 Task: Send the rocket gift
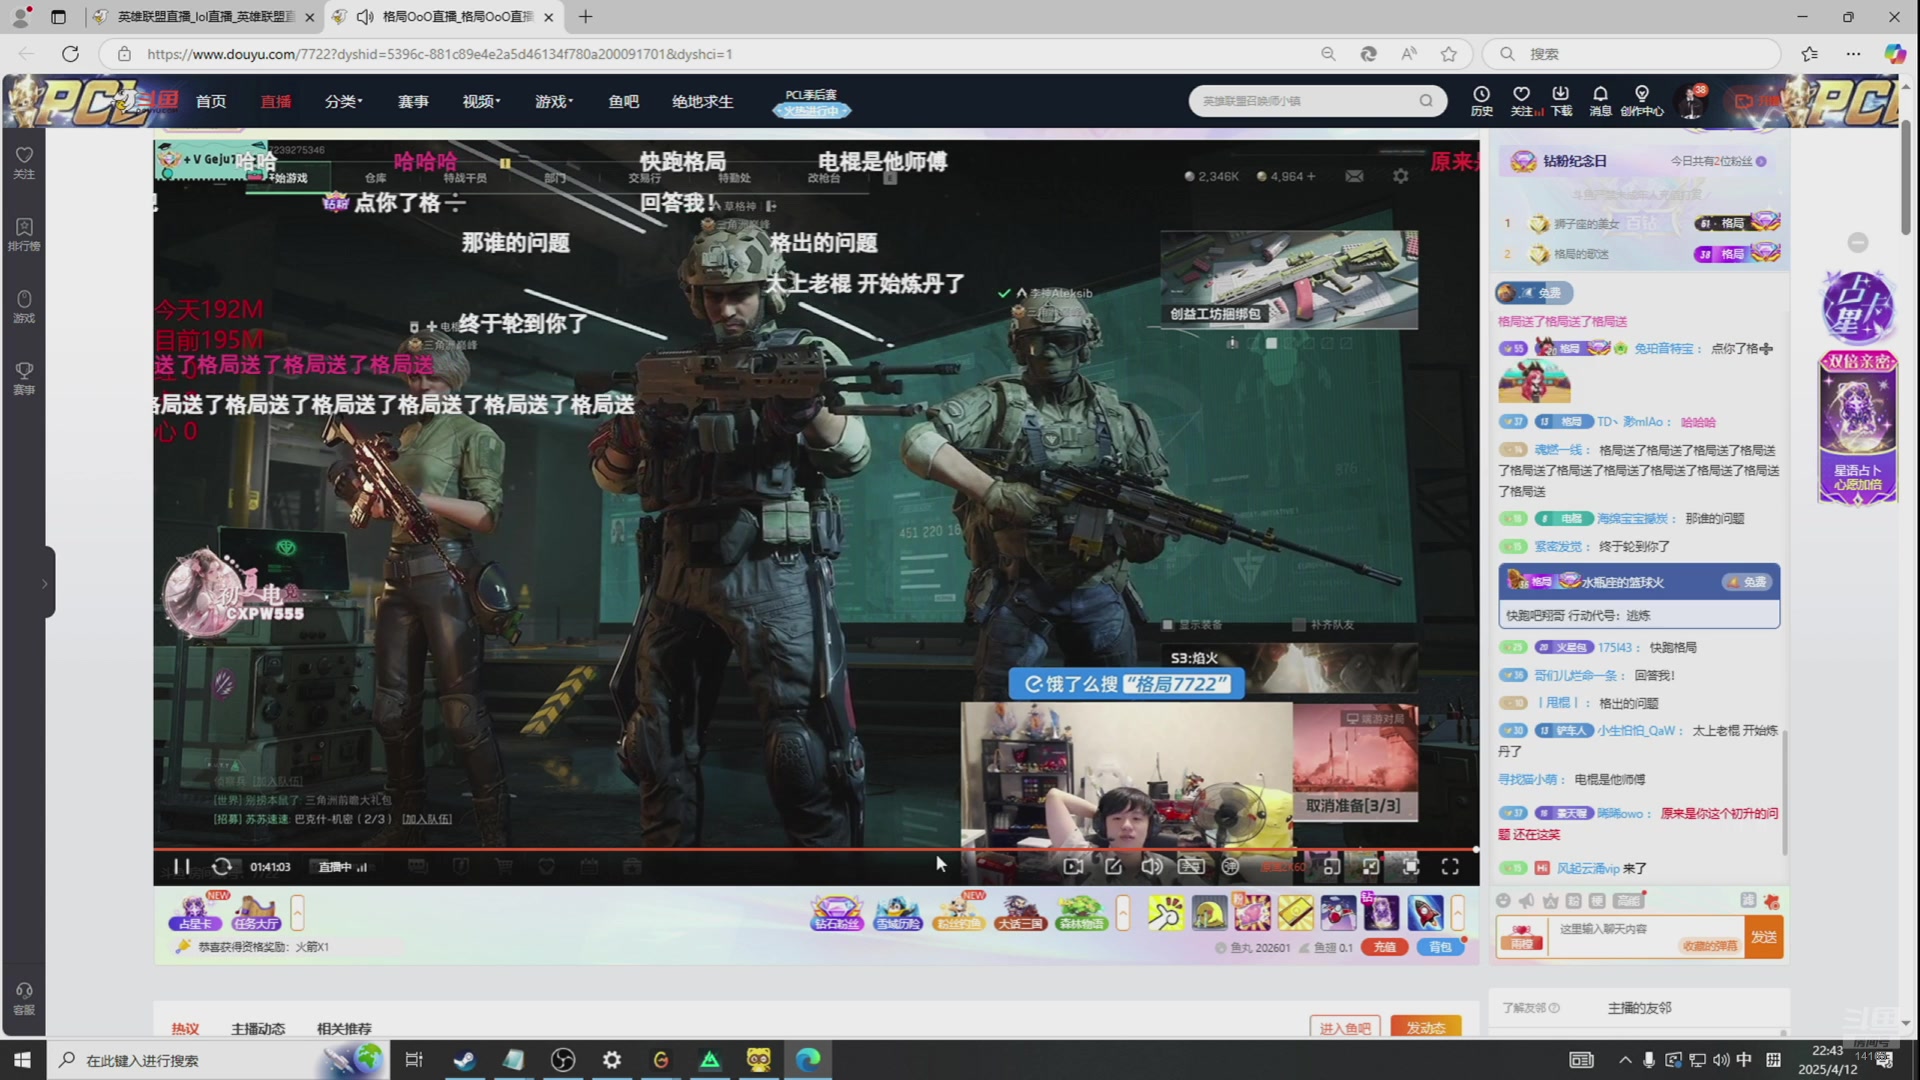pyautogui.click(x=1425, y=912)
